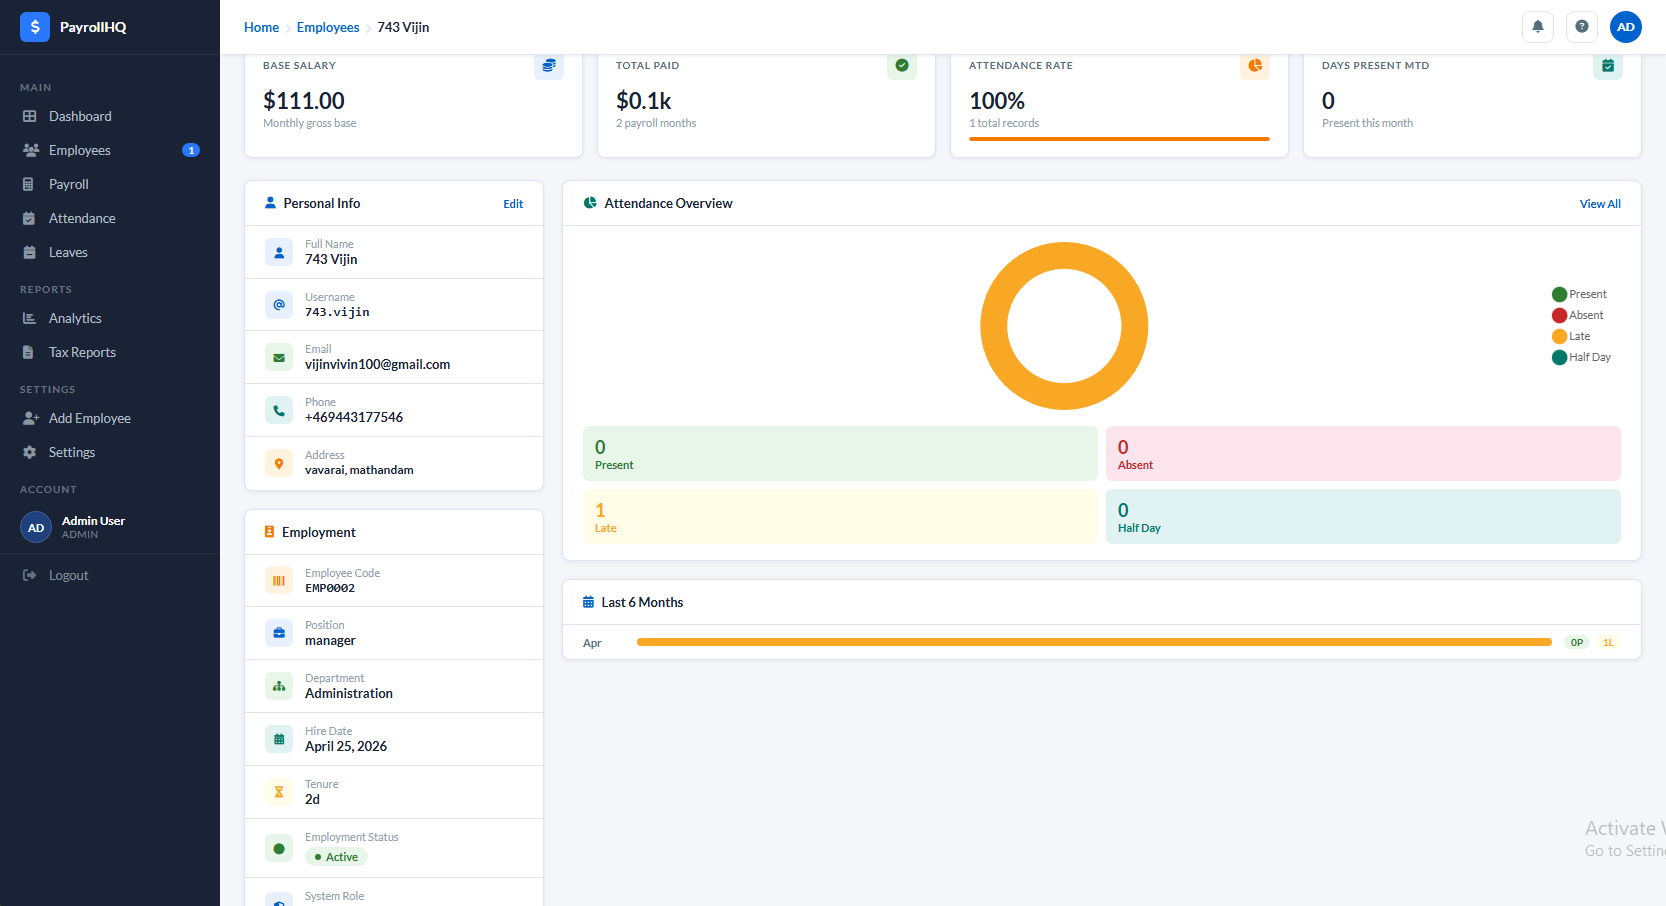Click the attendance rate pie icon
This screenshot has height=906, width=1666.
click(x=1254, y=66)
